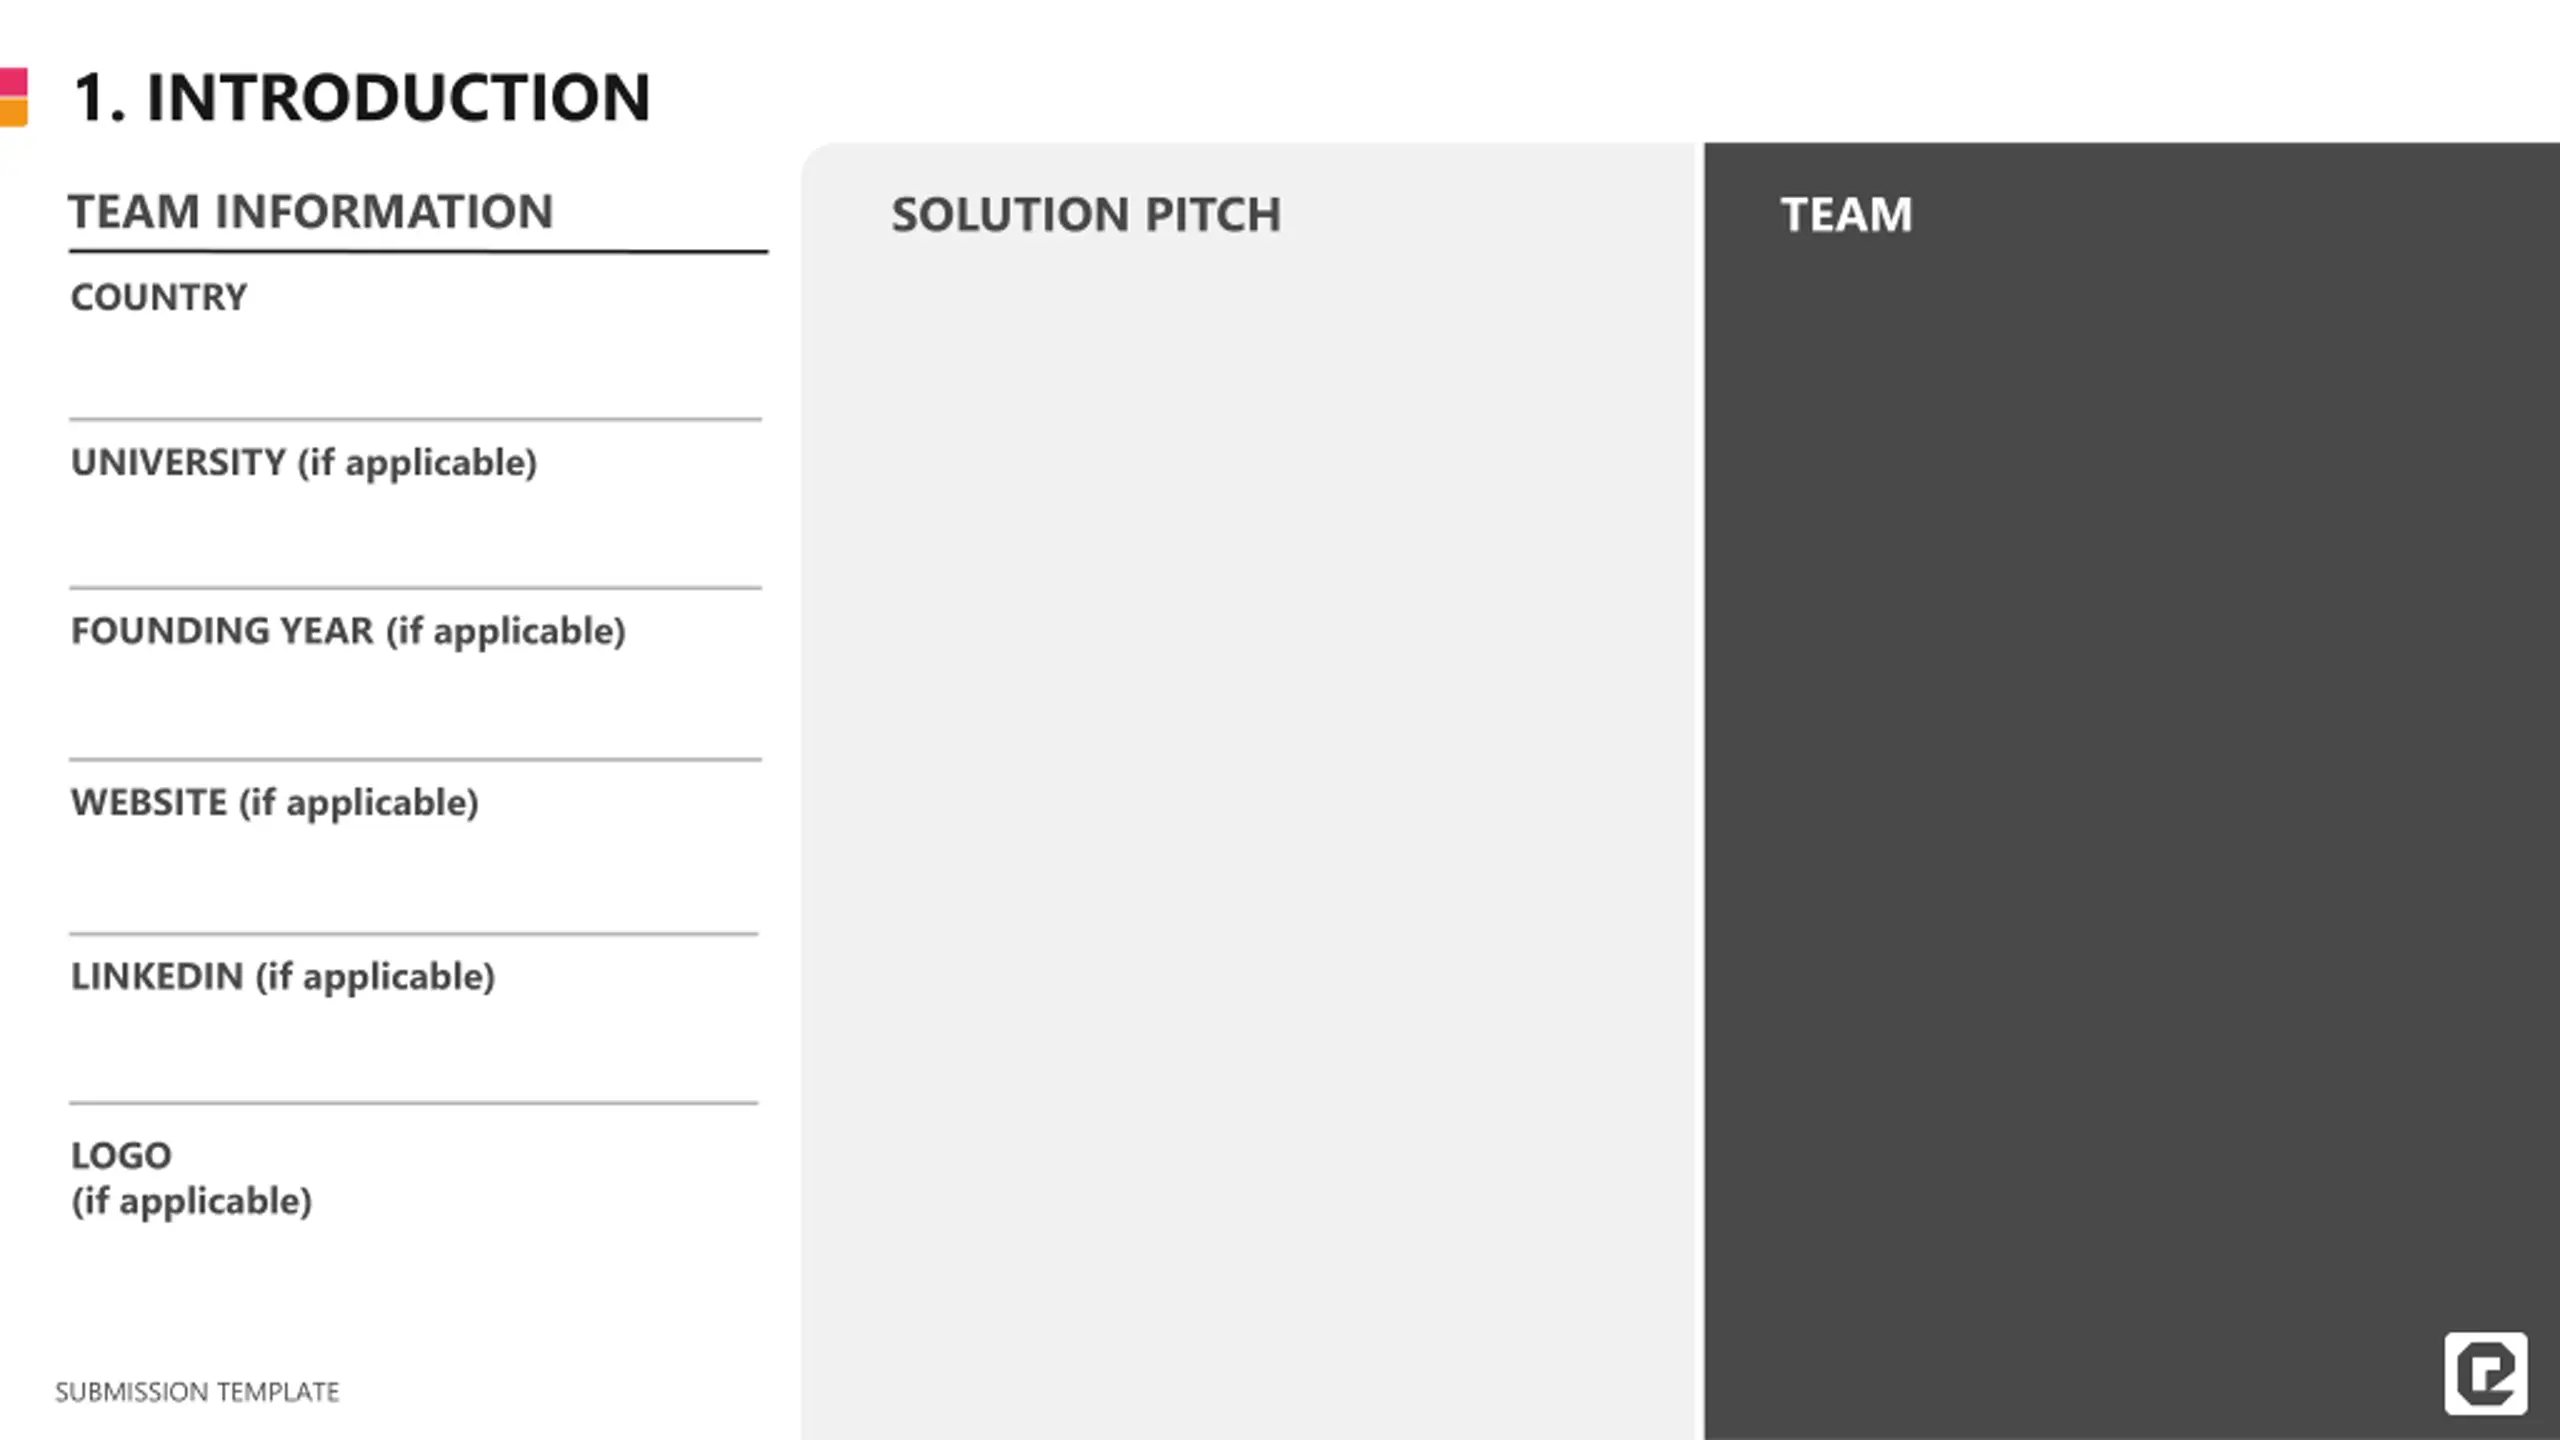Click the COUNTRY field label
This screenshot has height=1440, width=2560.
click(x=158, y=297)
